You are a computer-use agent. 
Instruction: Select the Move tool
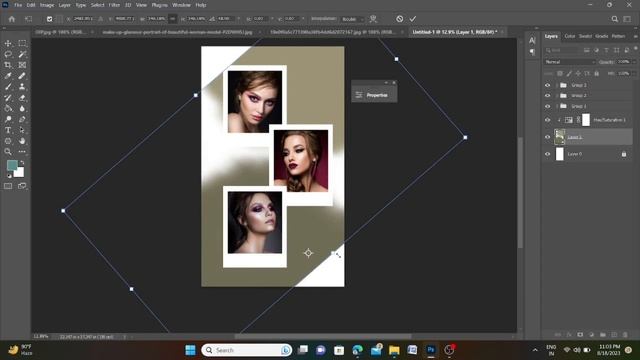(x=8, y=43)
